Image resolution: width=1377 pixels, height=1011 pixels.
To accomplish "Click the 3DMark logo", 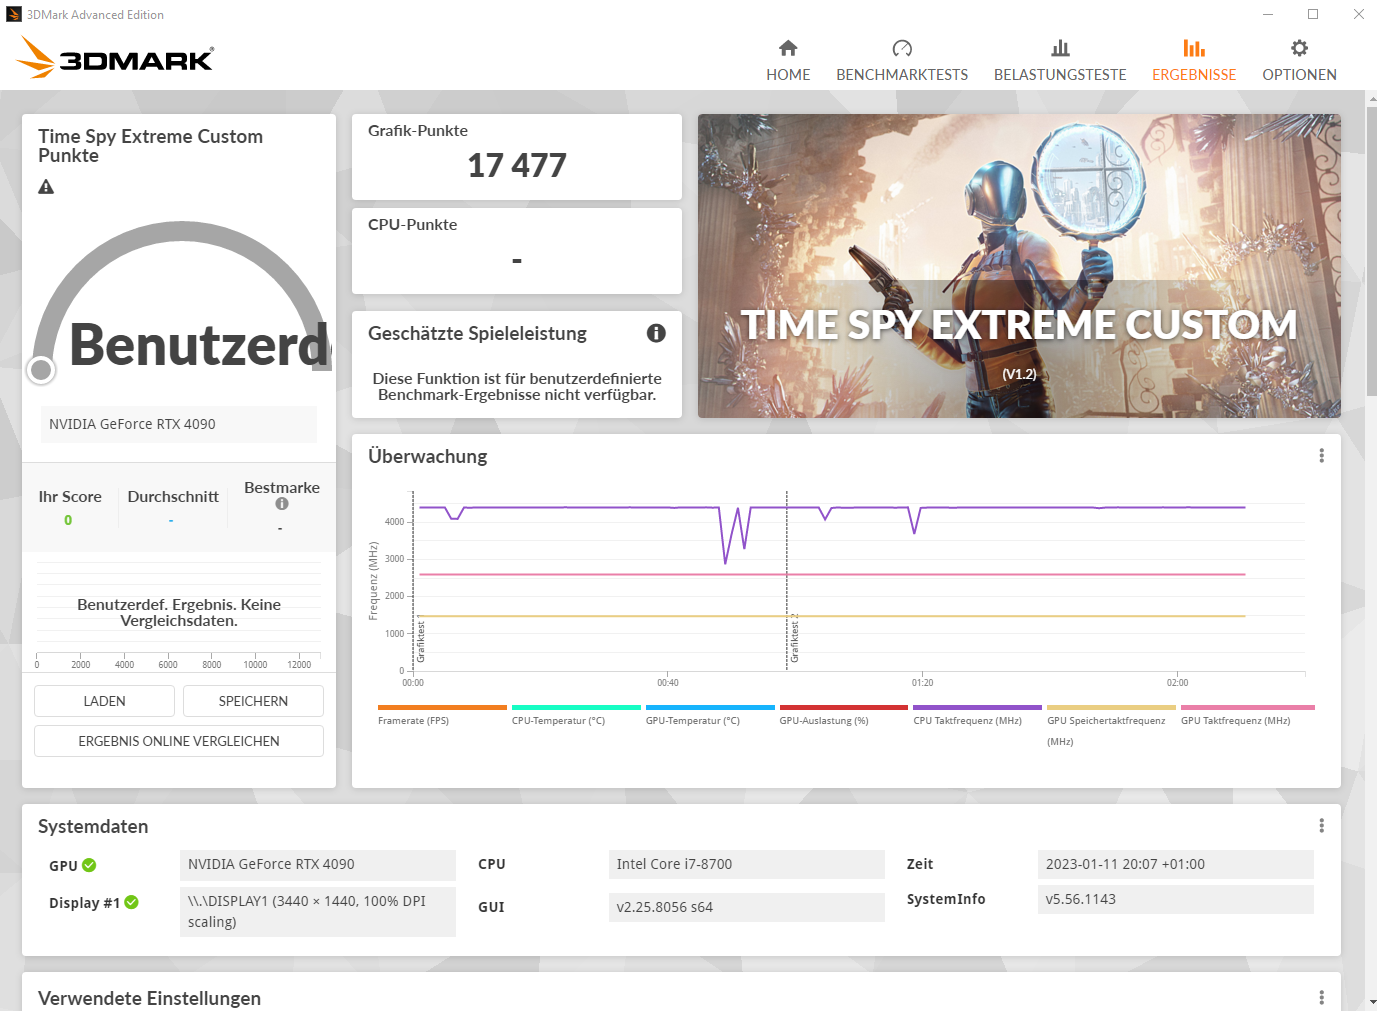I will (115, 58).
